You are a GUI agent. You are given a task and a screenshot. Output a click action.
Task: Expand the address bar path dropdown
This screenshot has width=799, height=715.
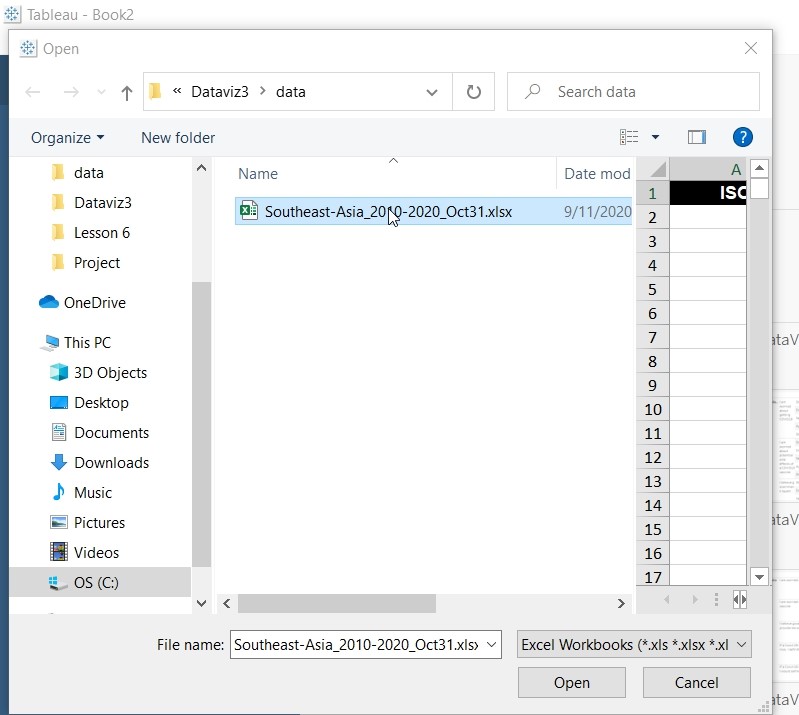coord(432,92)
